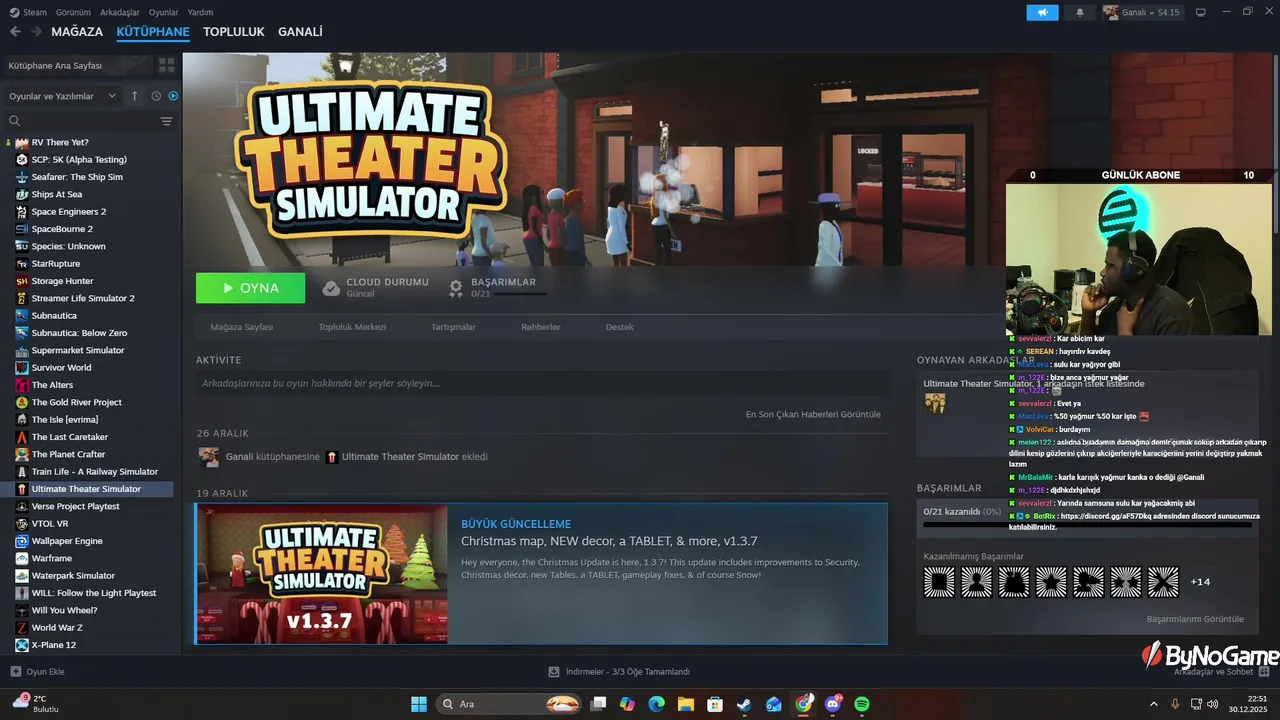Click the Ganali avatar in activity feed
Viewport: 1280px width, 720px height.
[x=209, y=457]
